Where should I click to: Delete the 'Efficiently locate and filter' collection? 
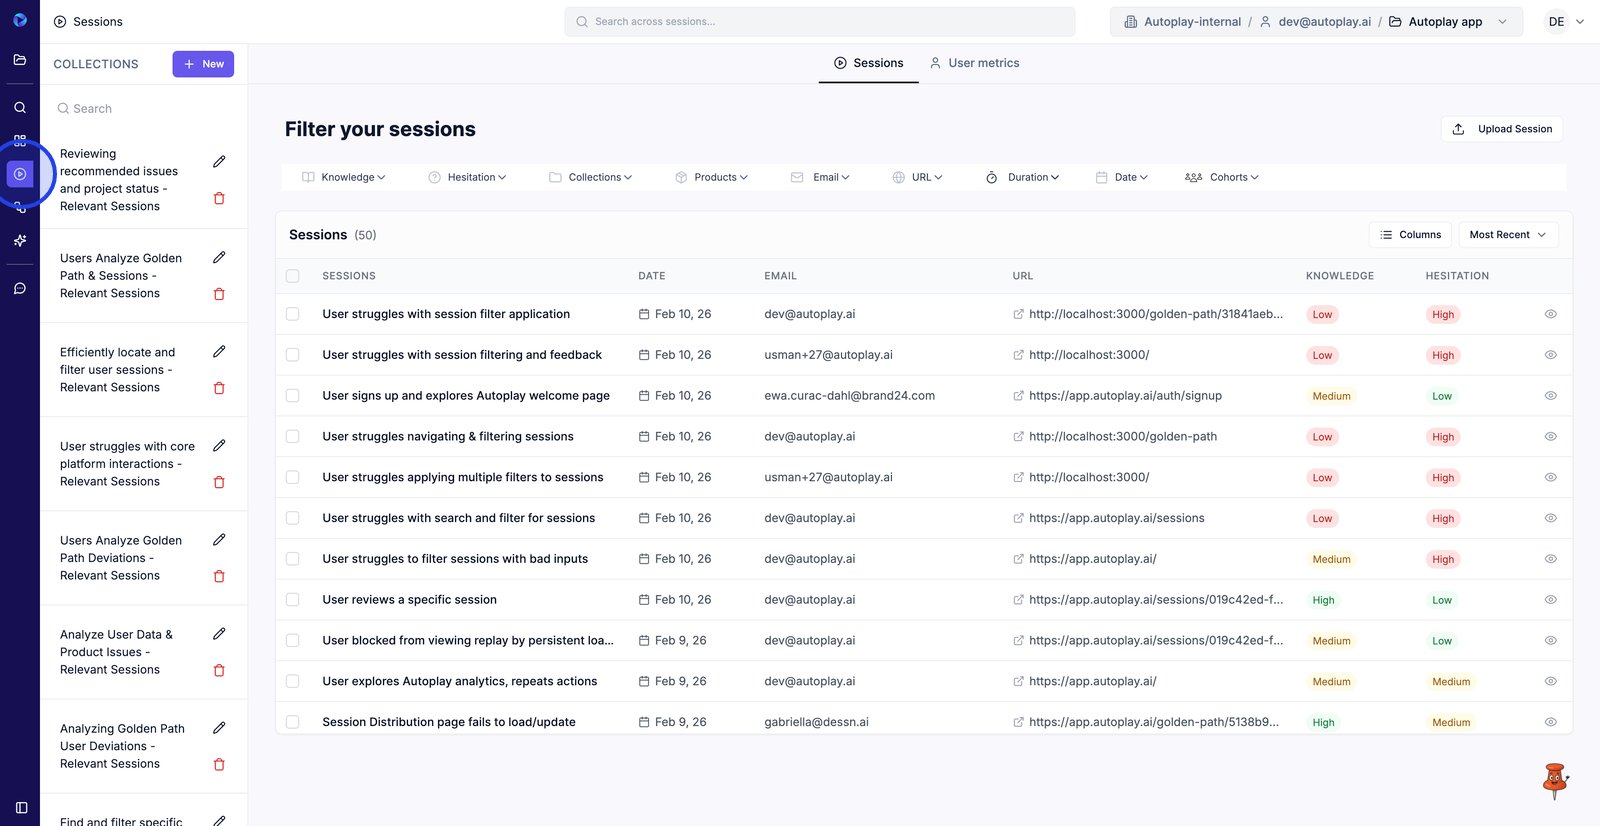click(219, 388)
